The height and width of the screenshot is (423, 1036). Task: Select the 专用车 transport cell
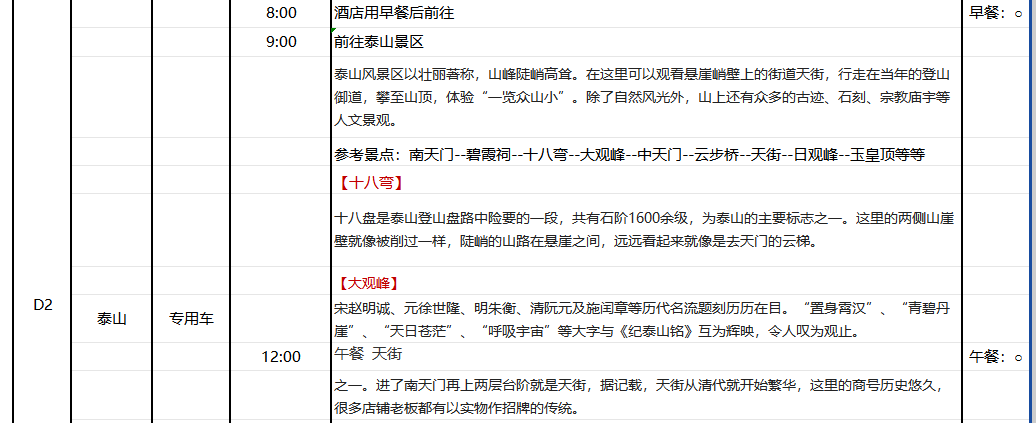tap(191, 319)
